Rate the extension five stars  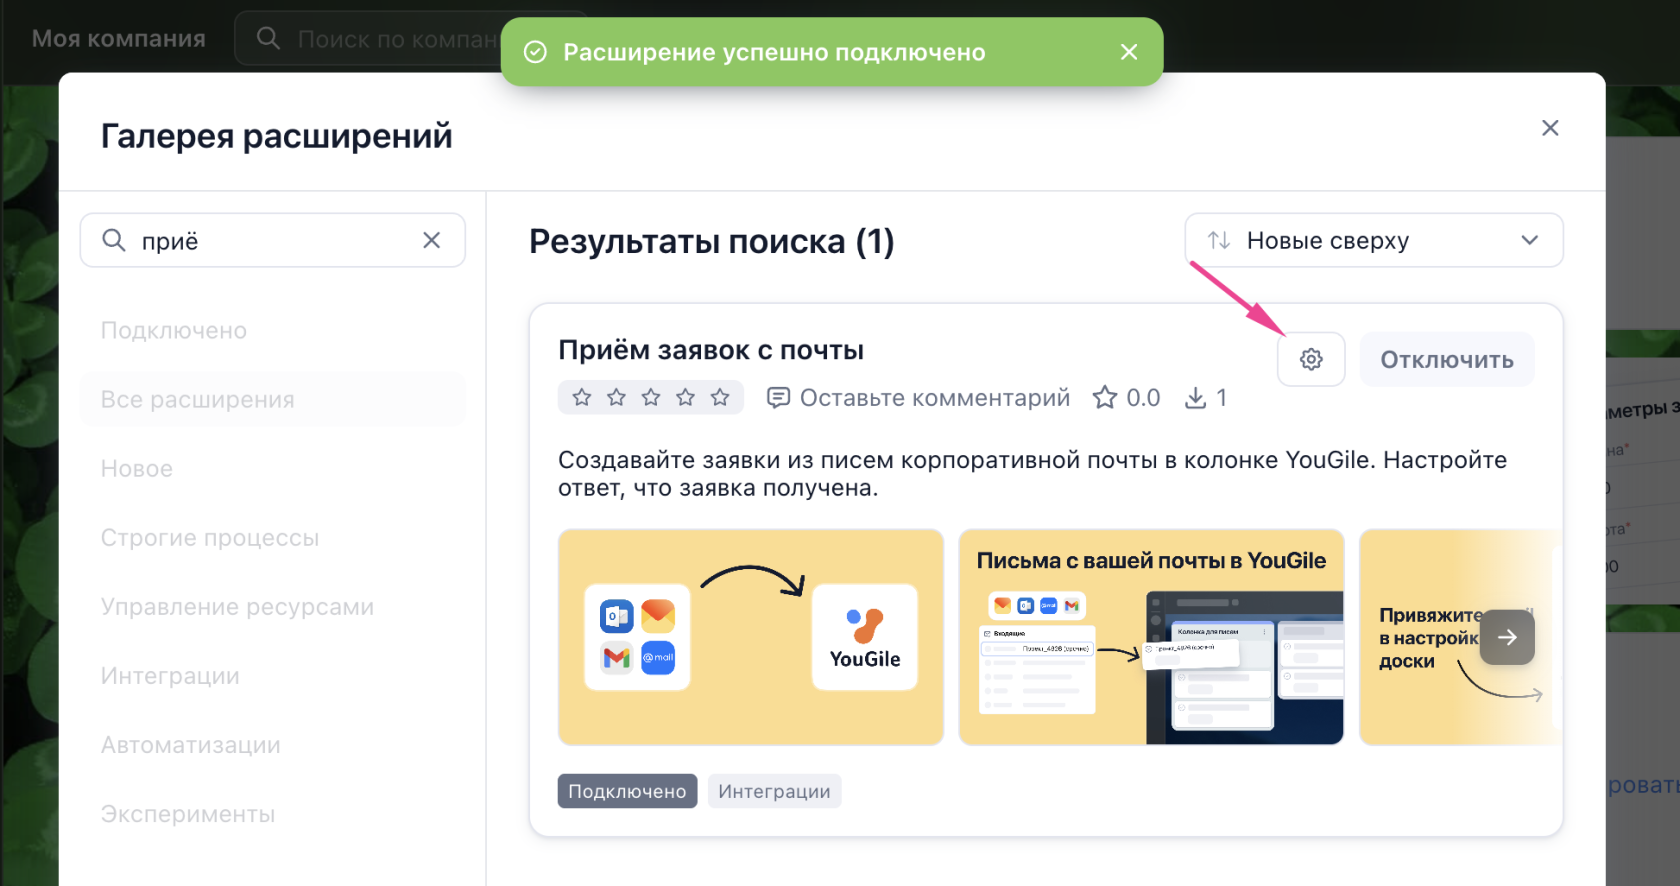coord(720,398)
